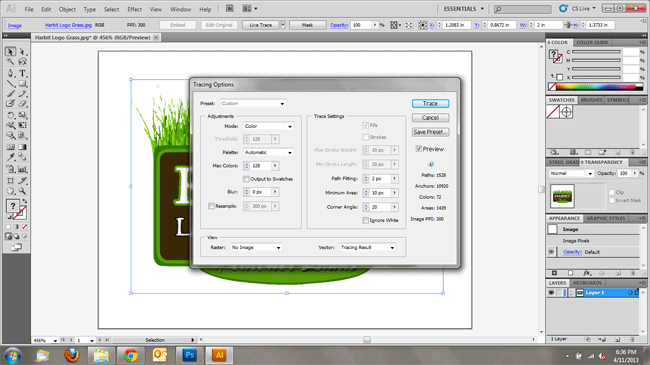Click the None swatch in Swatches panel
Image resolution: width=650 pixels, height=365 pixels.
pyautogui.click(x=553, y=112)
